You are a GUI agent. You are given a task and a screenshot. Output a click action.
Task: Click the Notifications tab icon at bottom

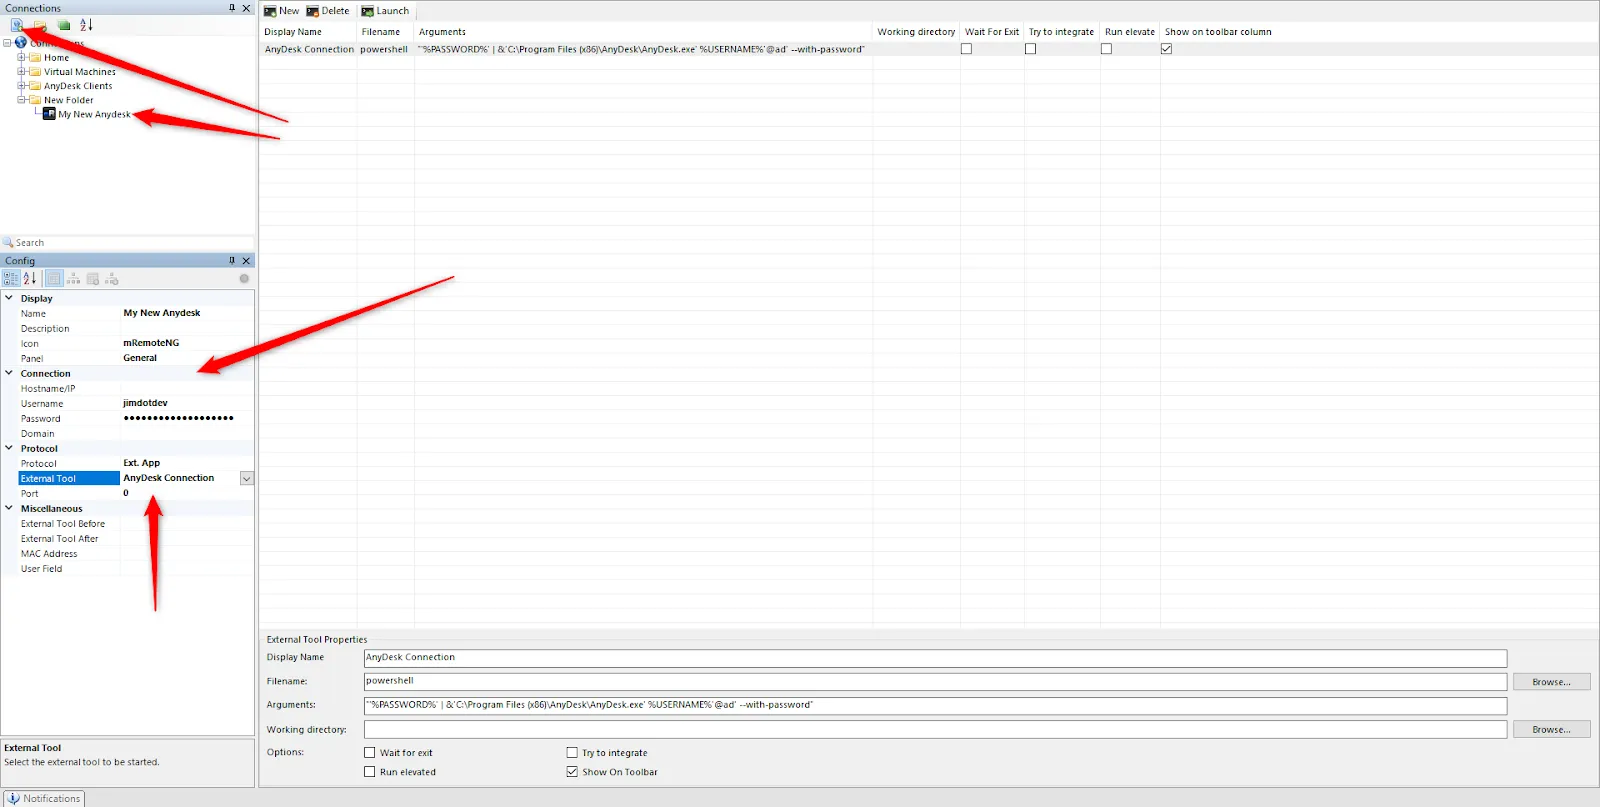(13, 798)
